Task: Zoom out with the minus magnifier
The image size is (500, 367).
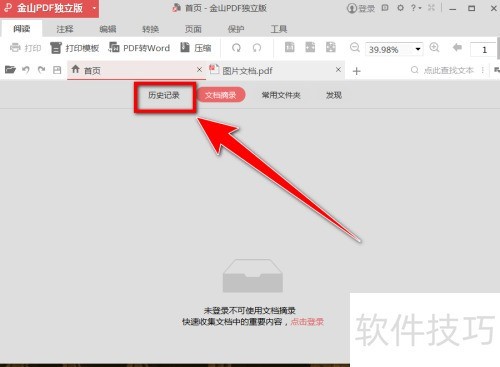Action: pos(355,48)
